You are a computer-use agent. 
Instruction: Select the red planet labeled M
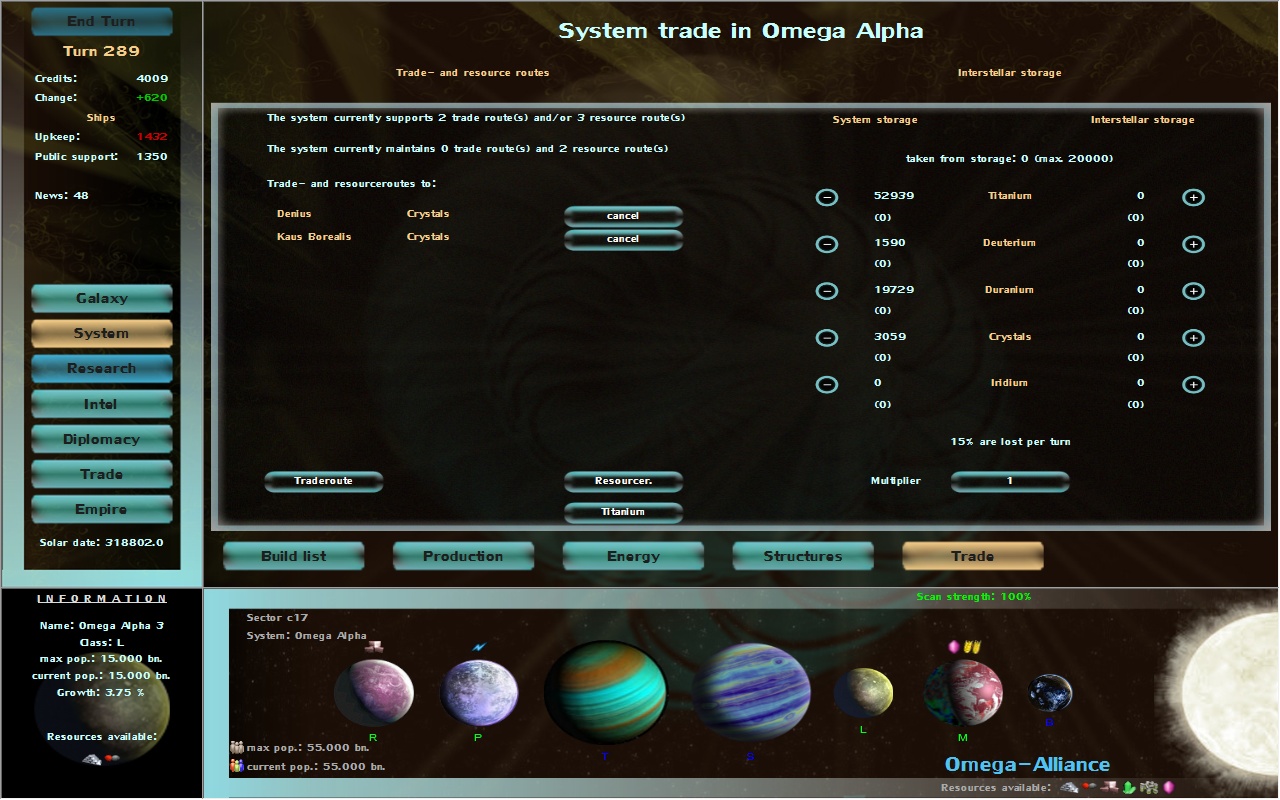[x=962, y=693]
